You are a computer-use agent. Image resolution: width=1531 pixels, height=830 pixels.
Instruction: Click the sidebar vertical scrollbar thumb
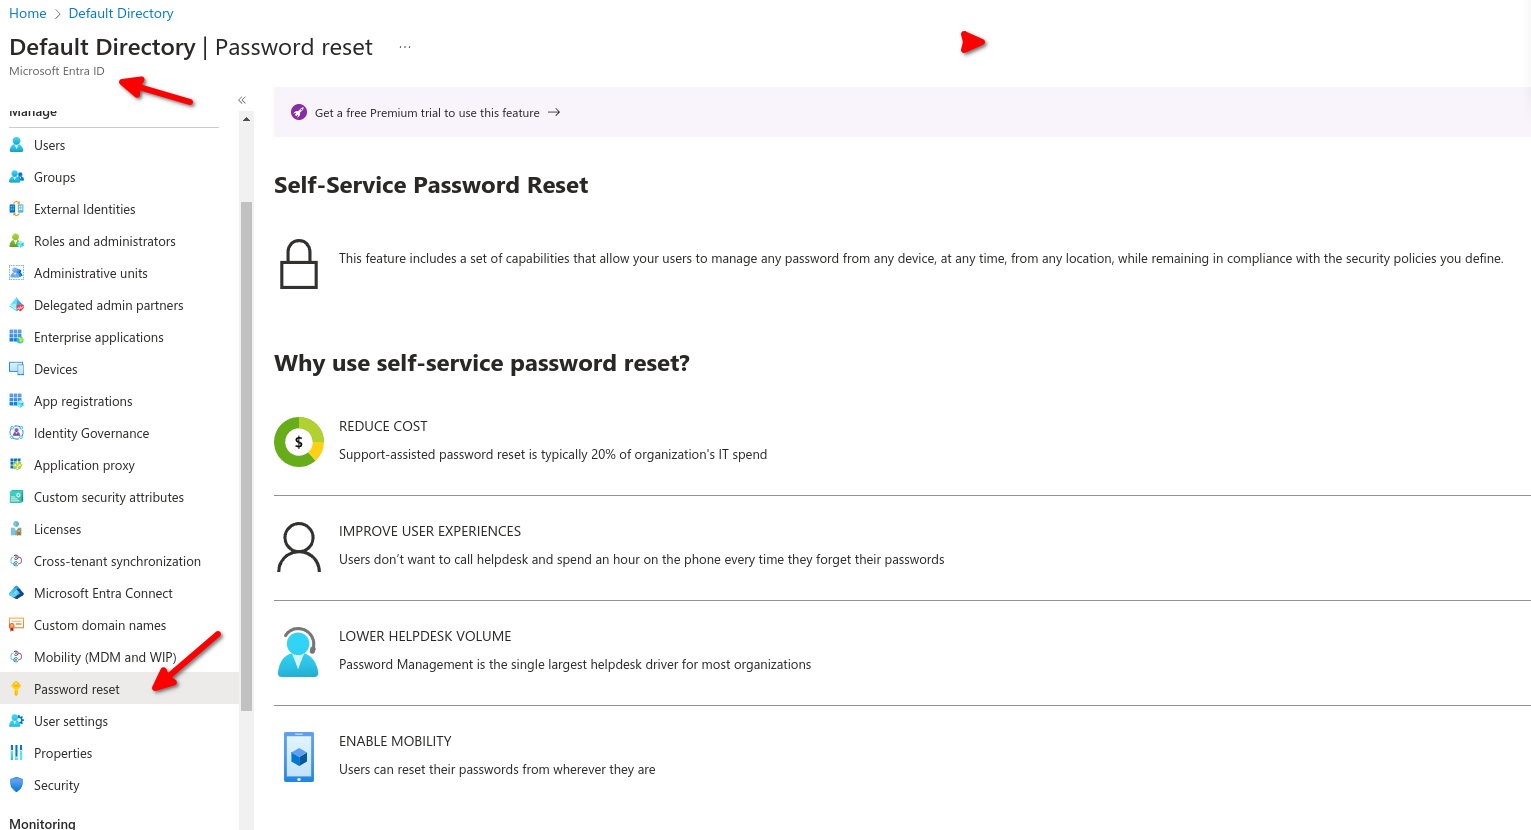(x=246, y=450)
